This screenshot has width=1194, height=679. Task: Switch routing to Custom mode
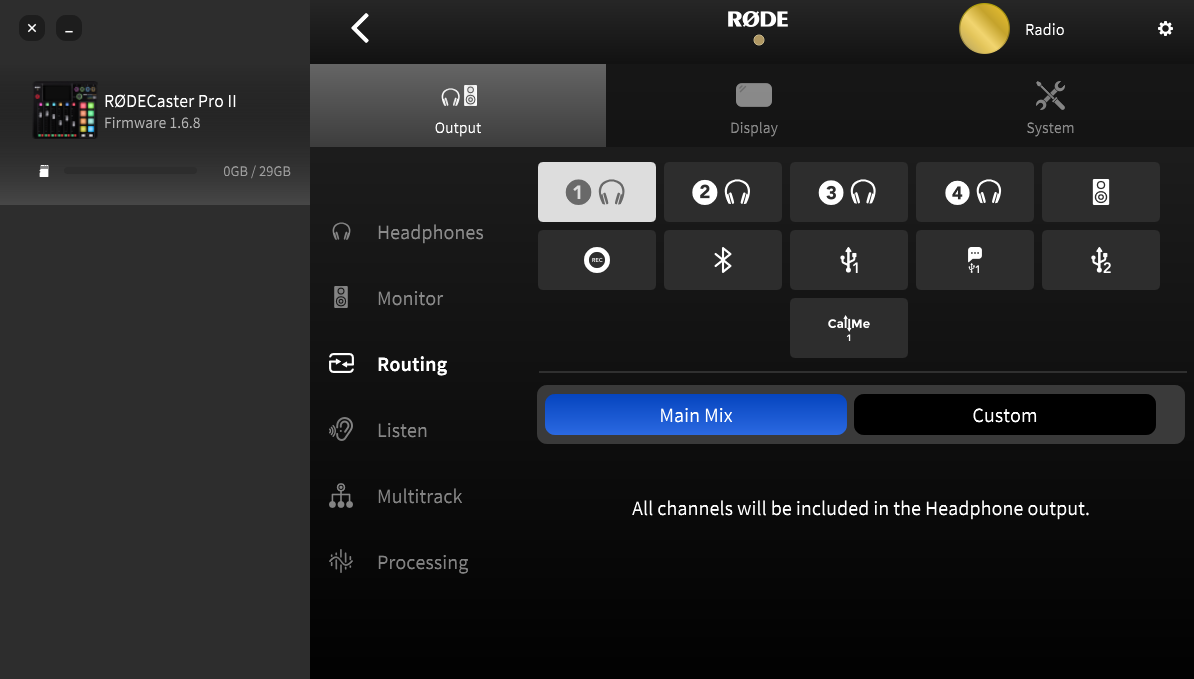1004,415
